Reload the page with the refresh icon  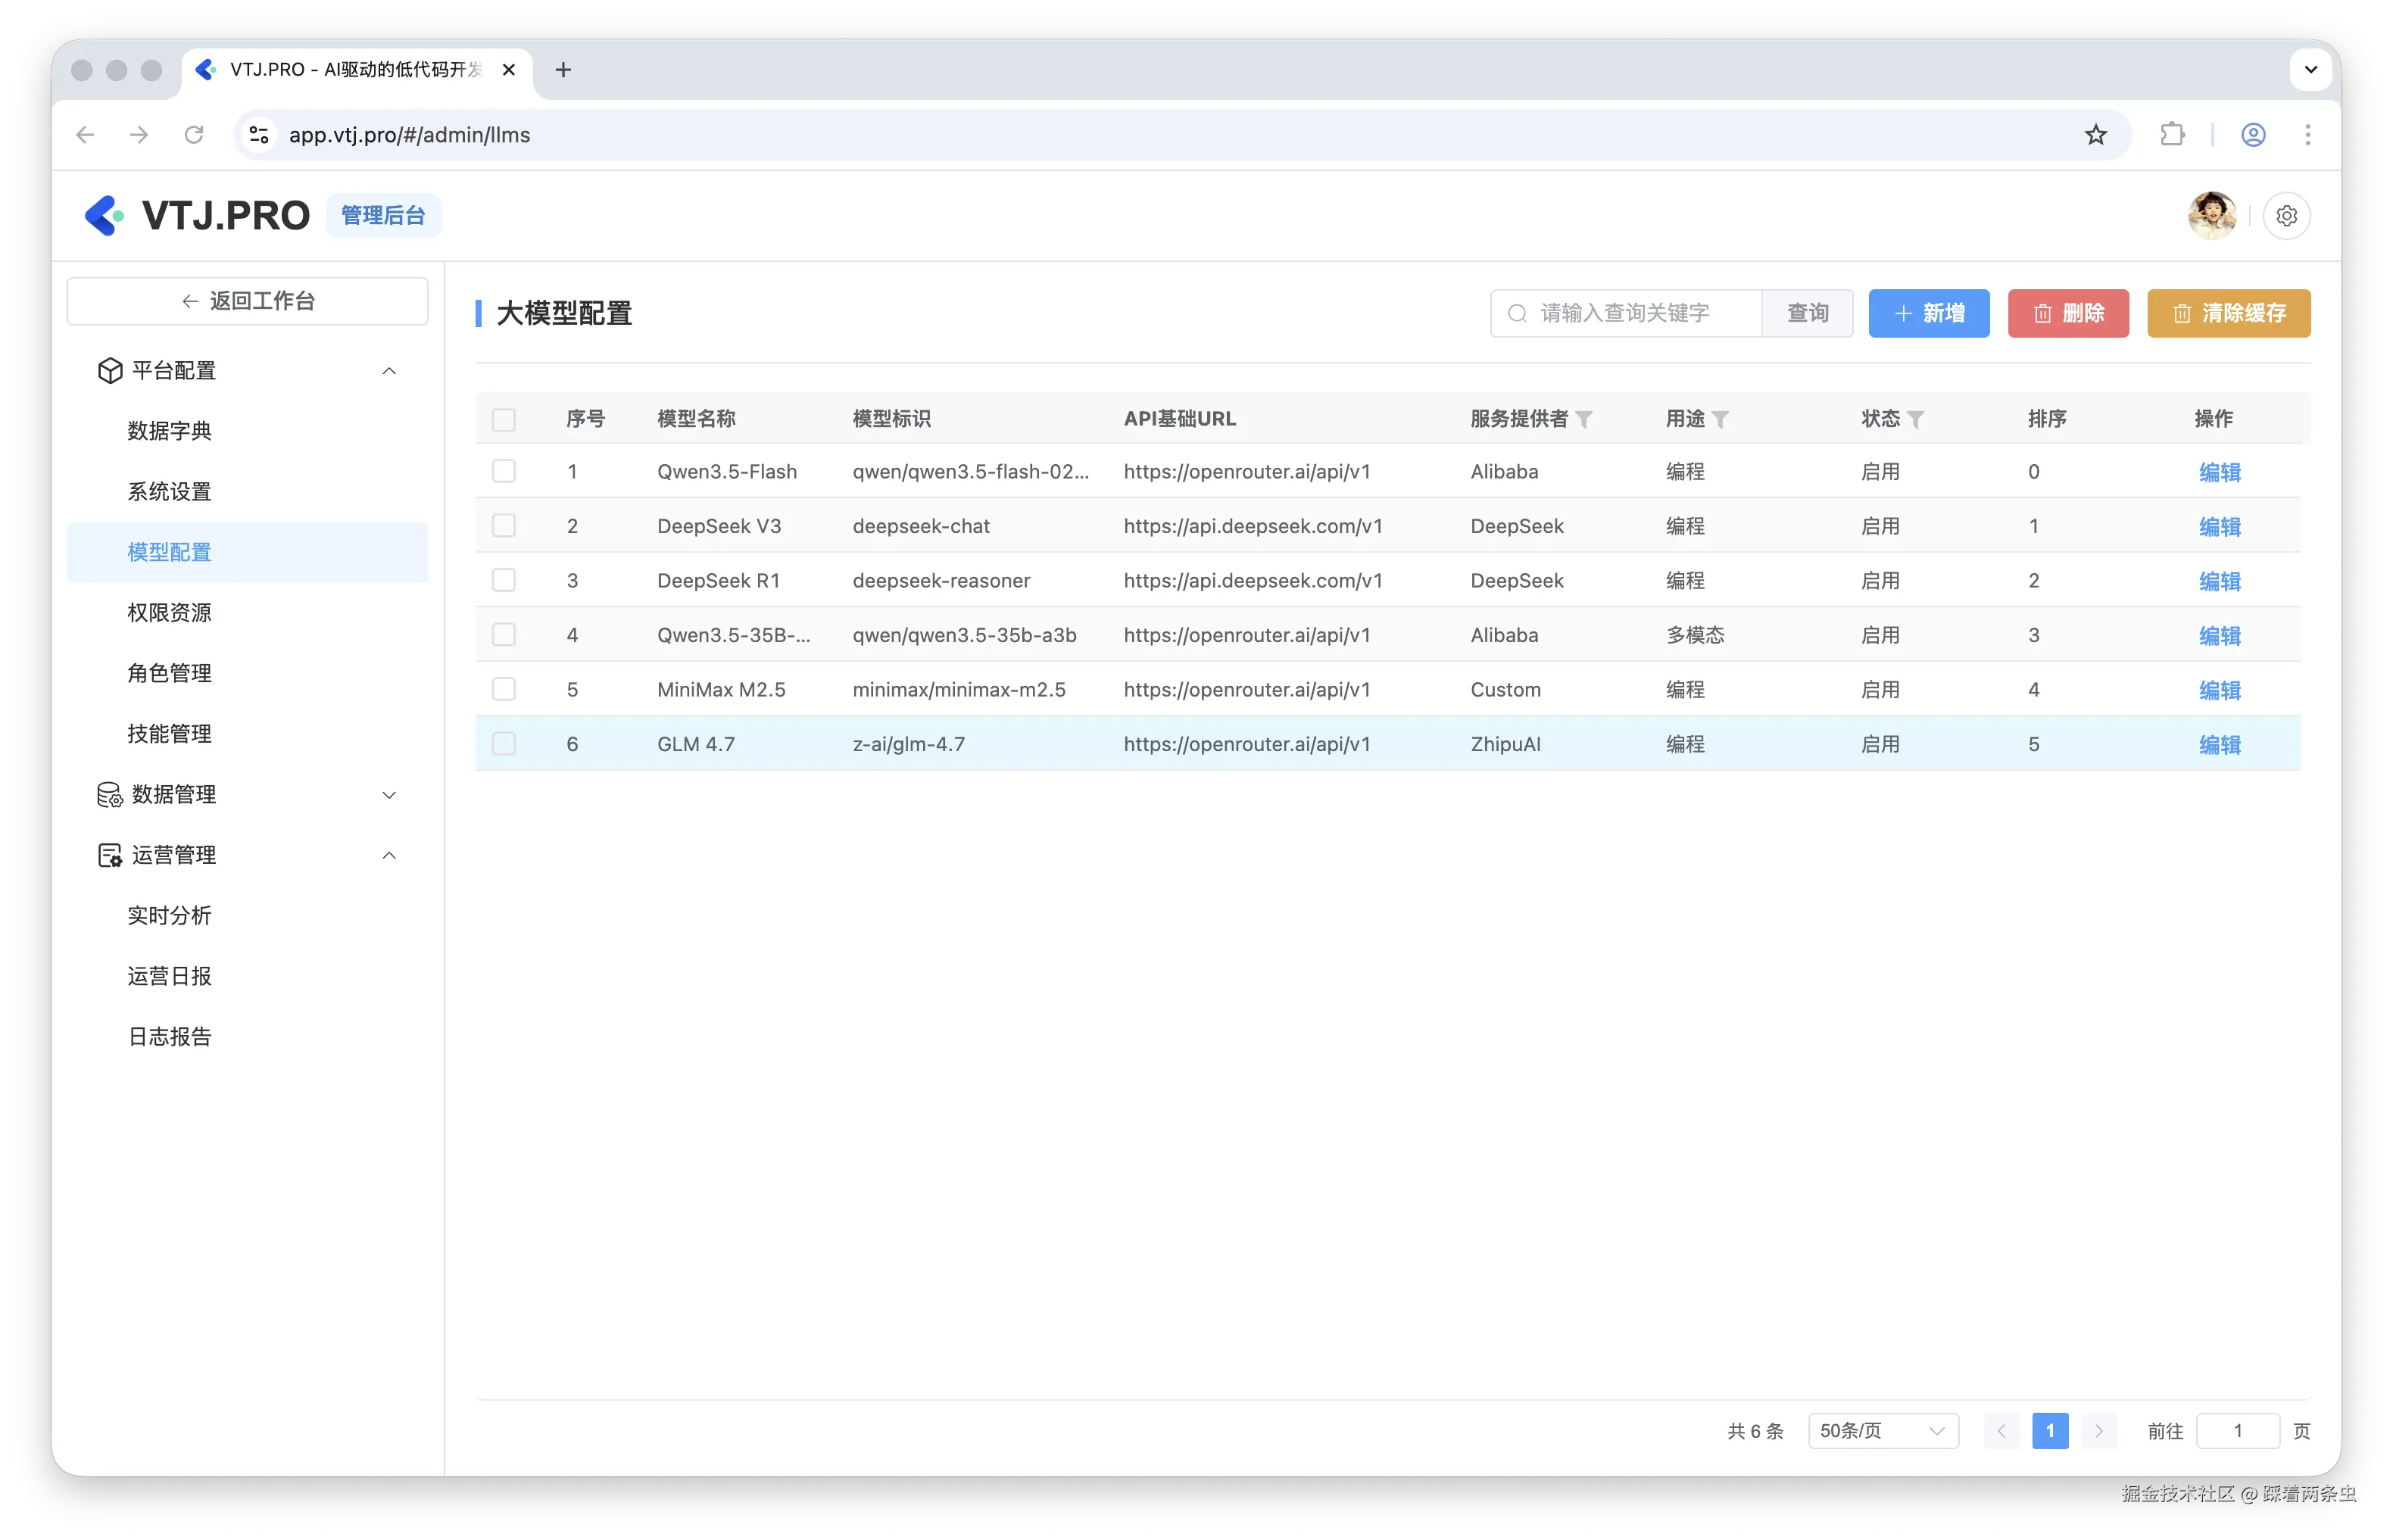click(194, 135)
